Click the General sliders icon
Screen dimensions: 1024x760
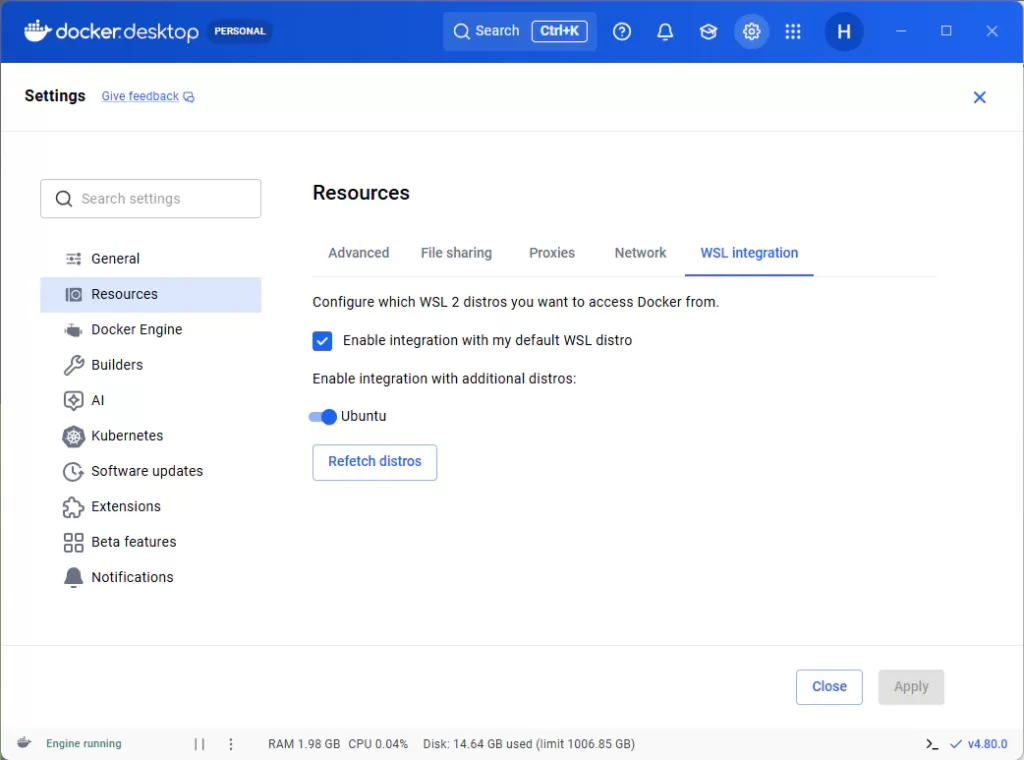pyautogui.click(x=73, y=259)
